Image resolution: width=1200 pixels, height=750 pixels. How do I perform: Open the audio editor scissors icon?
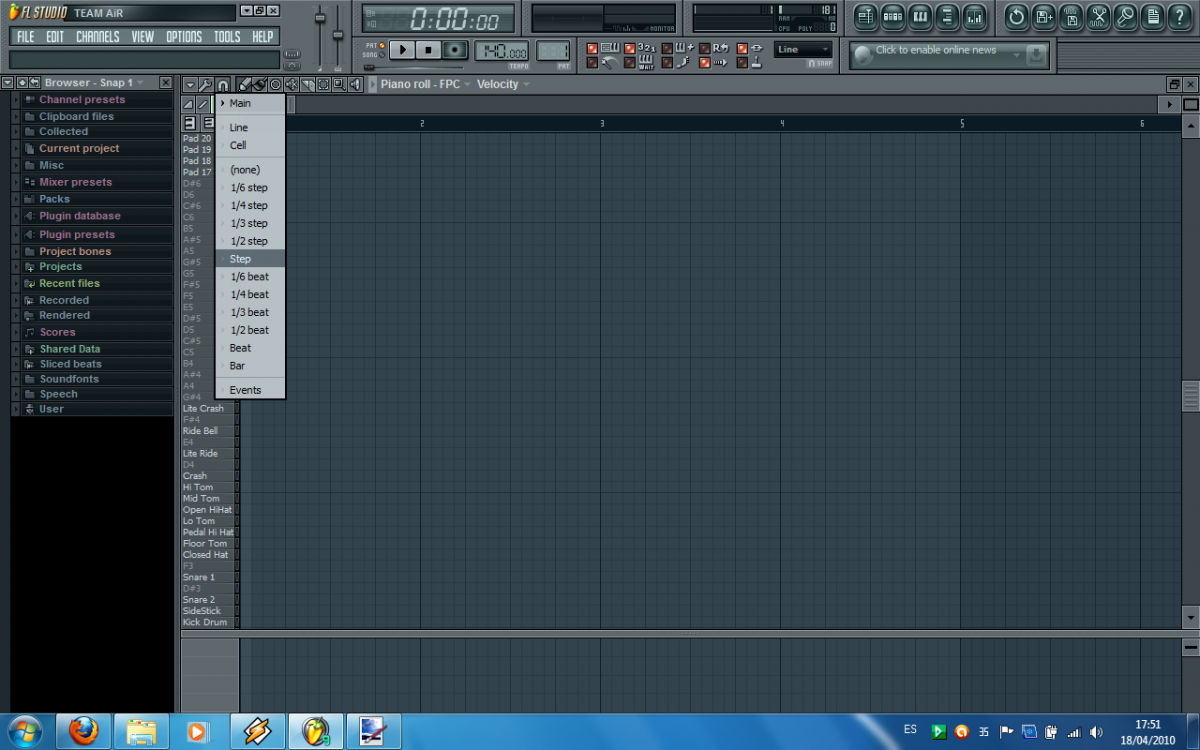pyautogui.click(x=1099, y=16)
